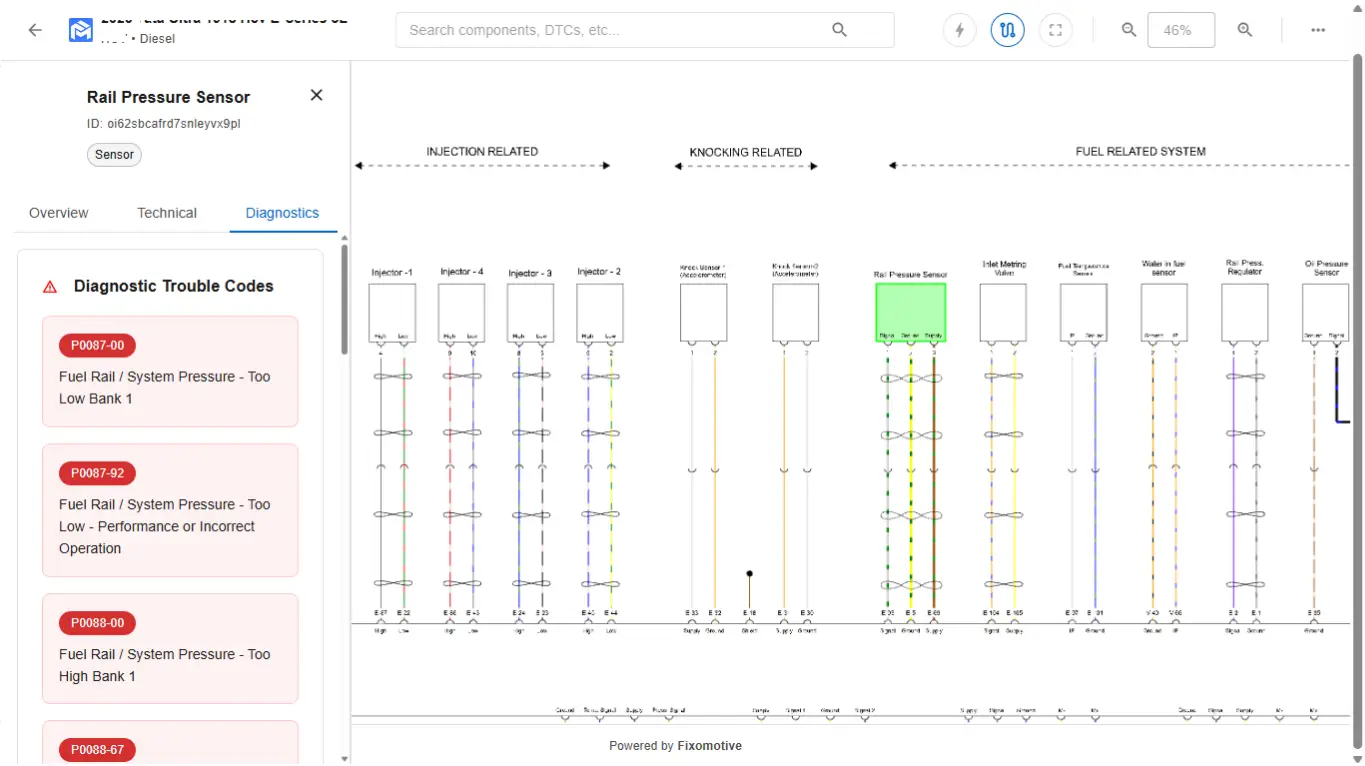Click the warning triangle beside Diagnostic Trouble Codes
Screen dimensions: 1365x766
49,285
